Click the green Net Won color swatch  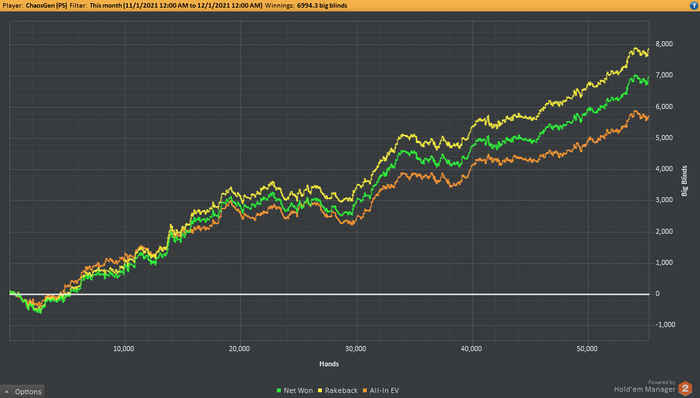pyautogui.click(x=279, y=390)
